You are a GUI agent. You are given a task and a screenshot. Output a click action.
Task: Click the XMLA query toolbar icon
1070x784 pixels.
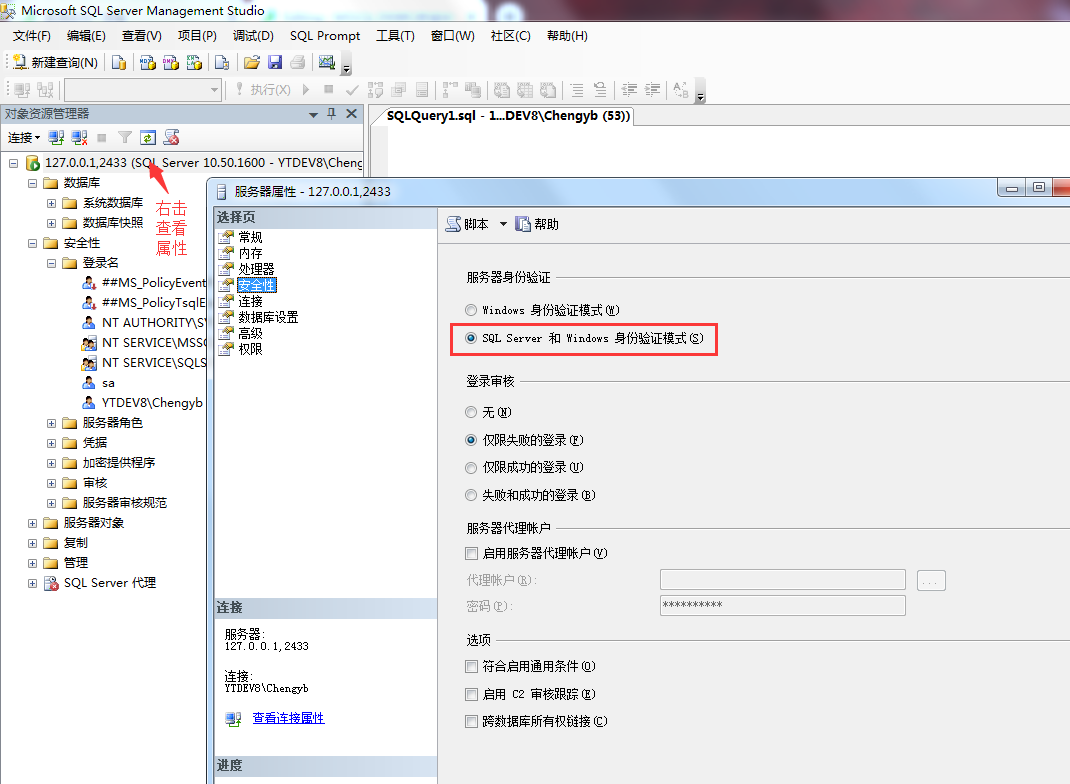pyautogui.click(x=194, y=63)
